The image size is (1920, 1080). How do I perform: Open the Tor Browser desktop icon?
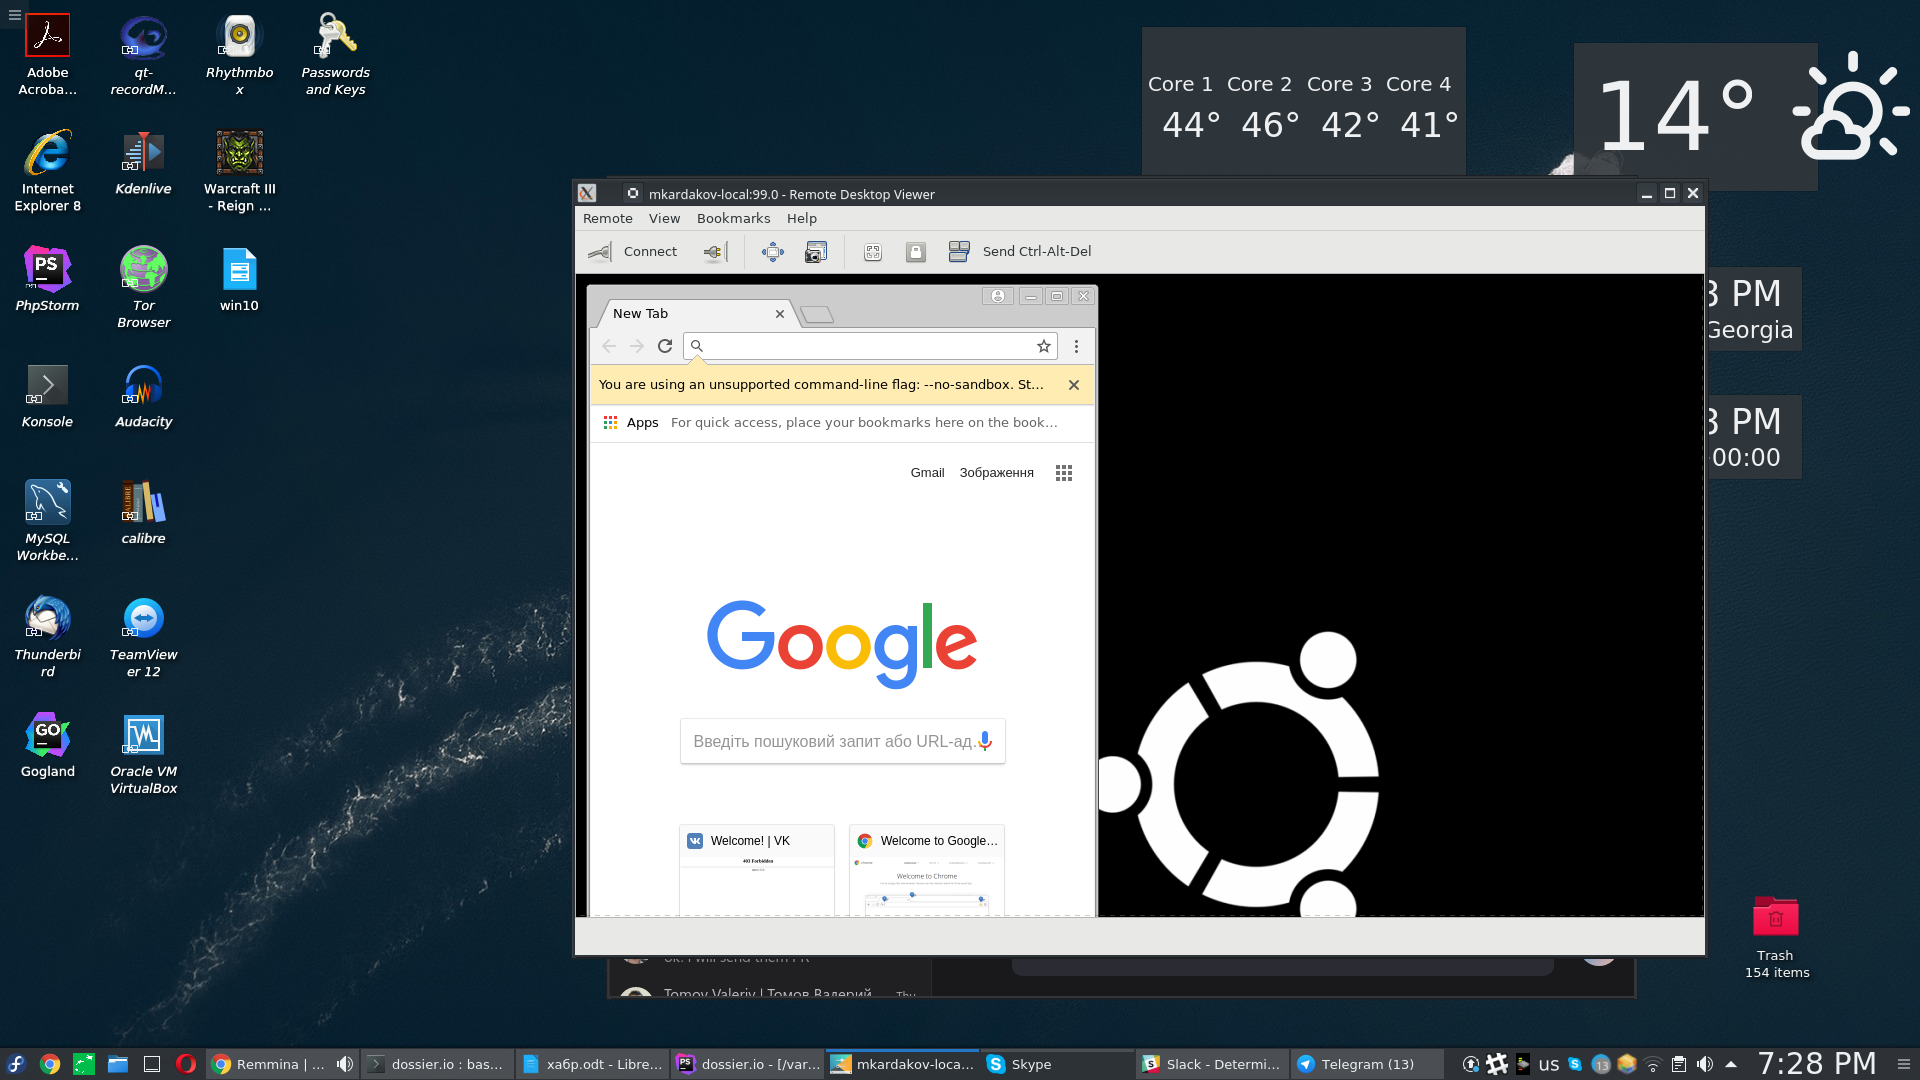click(x=143, y=288)
